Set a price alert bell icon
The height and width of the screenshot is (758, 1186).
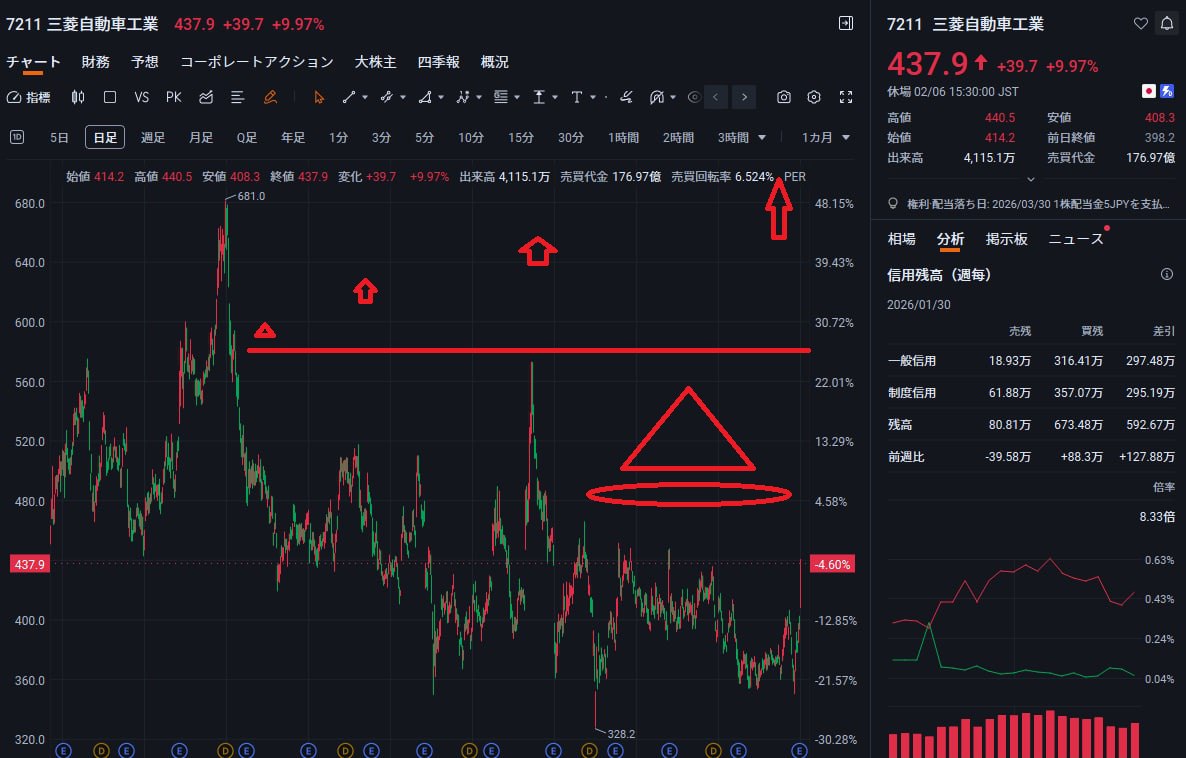click(x=1167, y=23)
